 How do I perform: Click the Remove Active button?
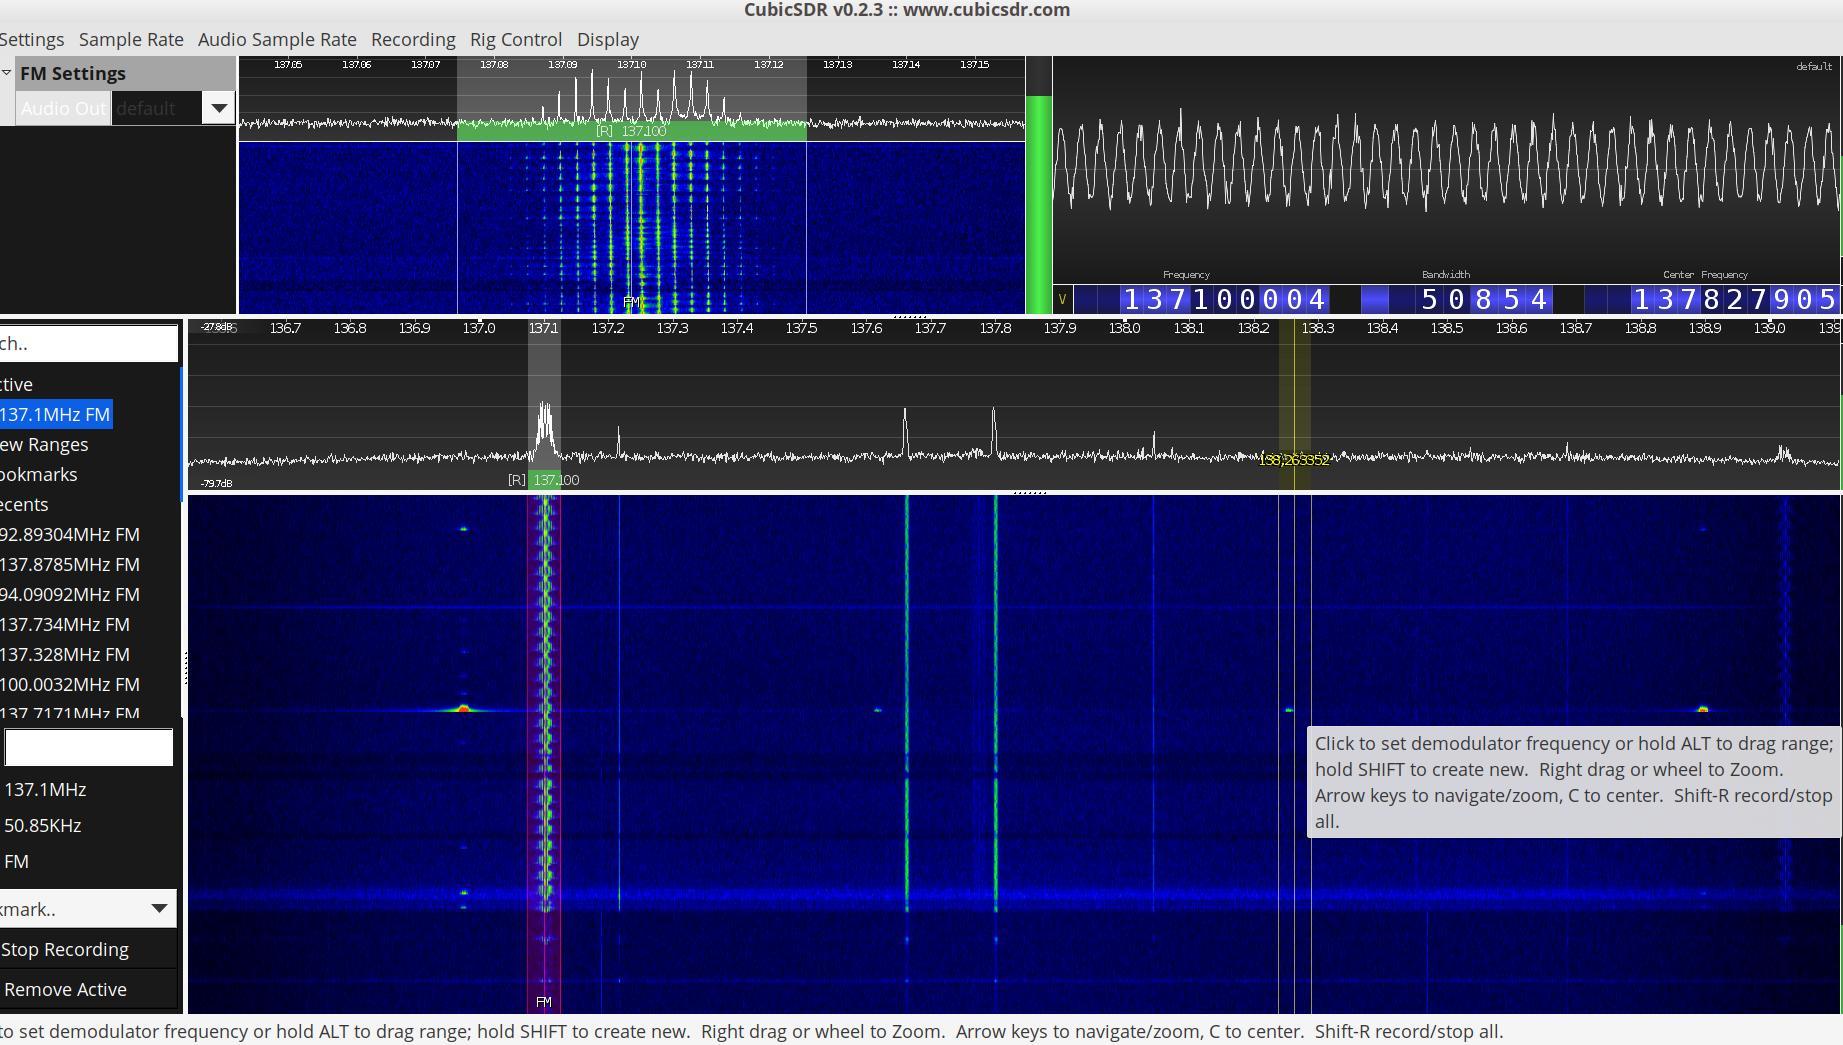click(x=88, y=989)
